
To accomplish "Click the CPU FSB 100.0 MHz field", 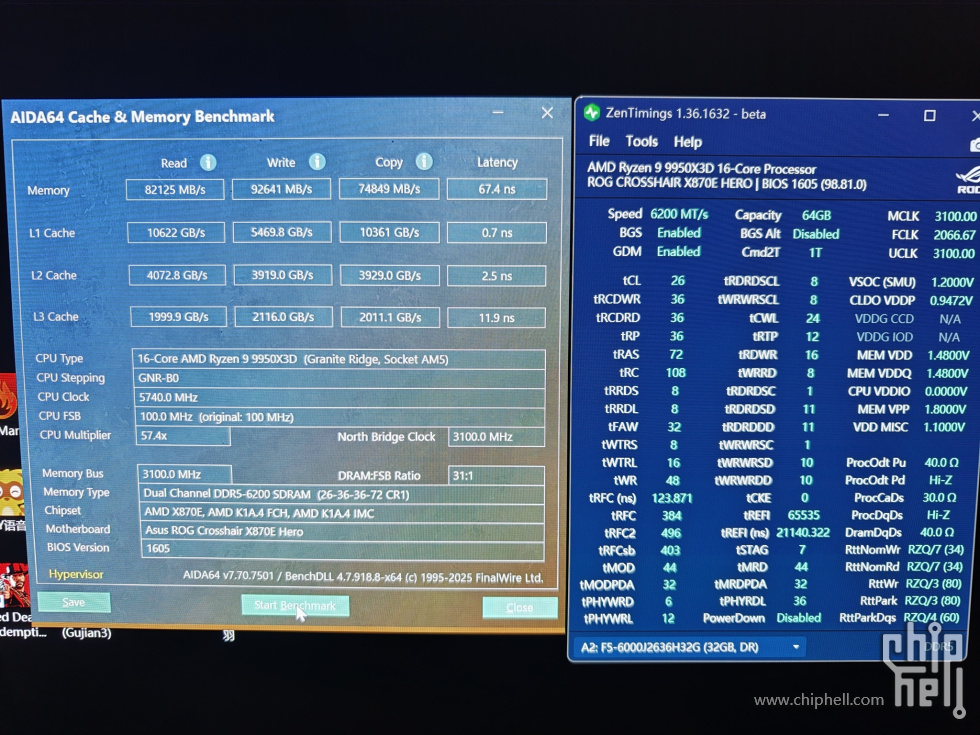I will coord(340,417).
